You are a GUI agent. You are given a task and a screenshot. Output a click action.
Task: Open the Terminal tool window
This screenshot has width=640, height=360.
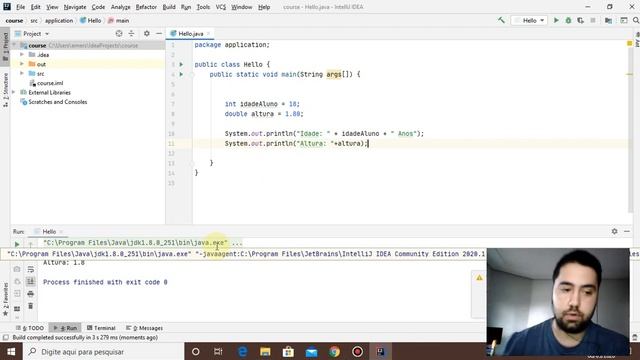[101, 328]
